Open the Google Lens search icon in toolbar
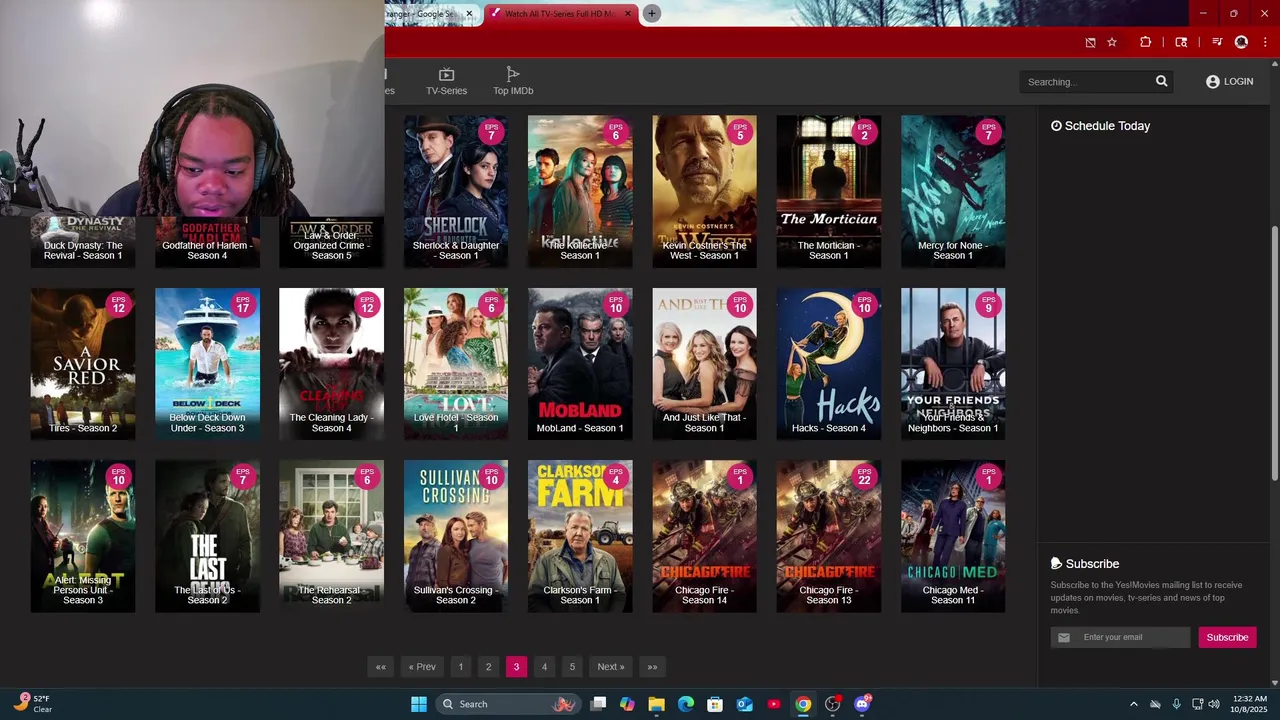 (1181, 42)
